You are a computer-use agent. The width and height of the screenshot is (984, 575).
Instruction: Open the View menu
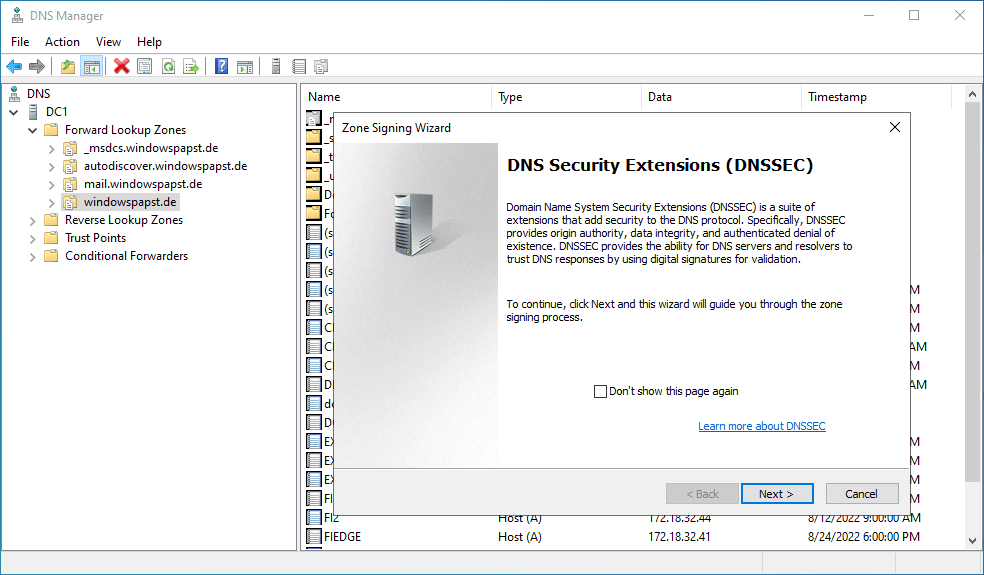[x=108, y=42]
